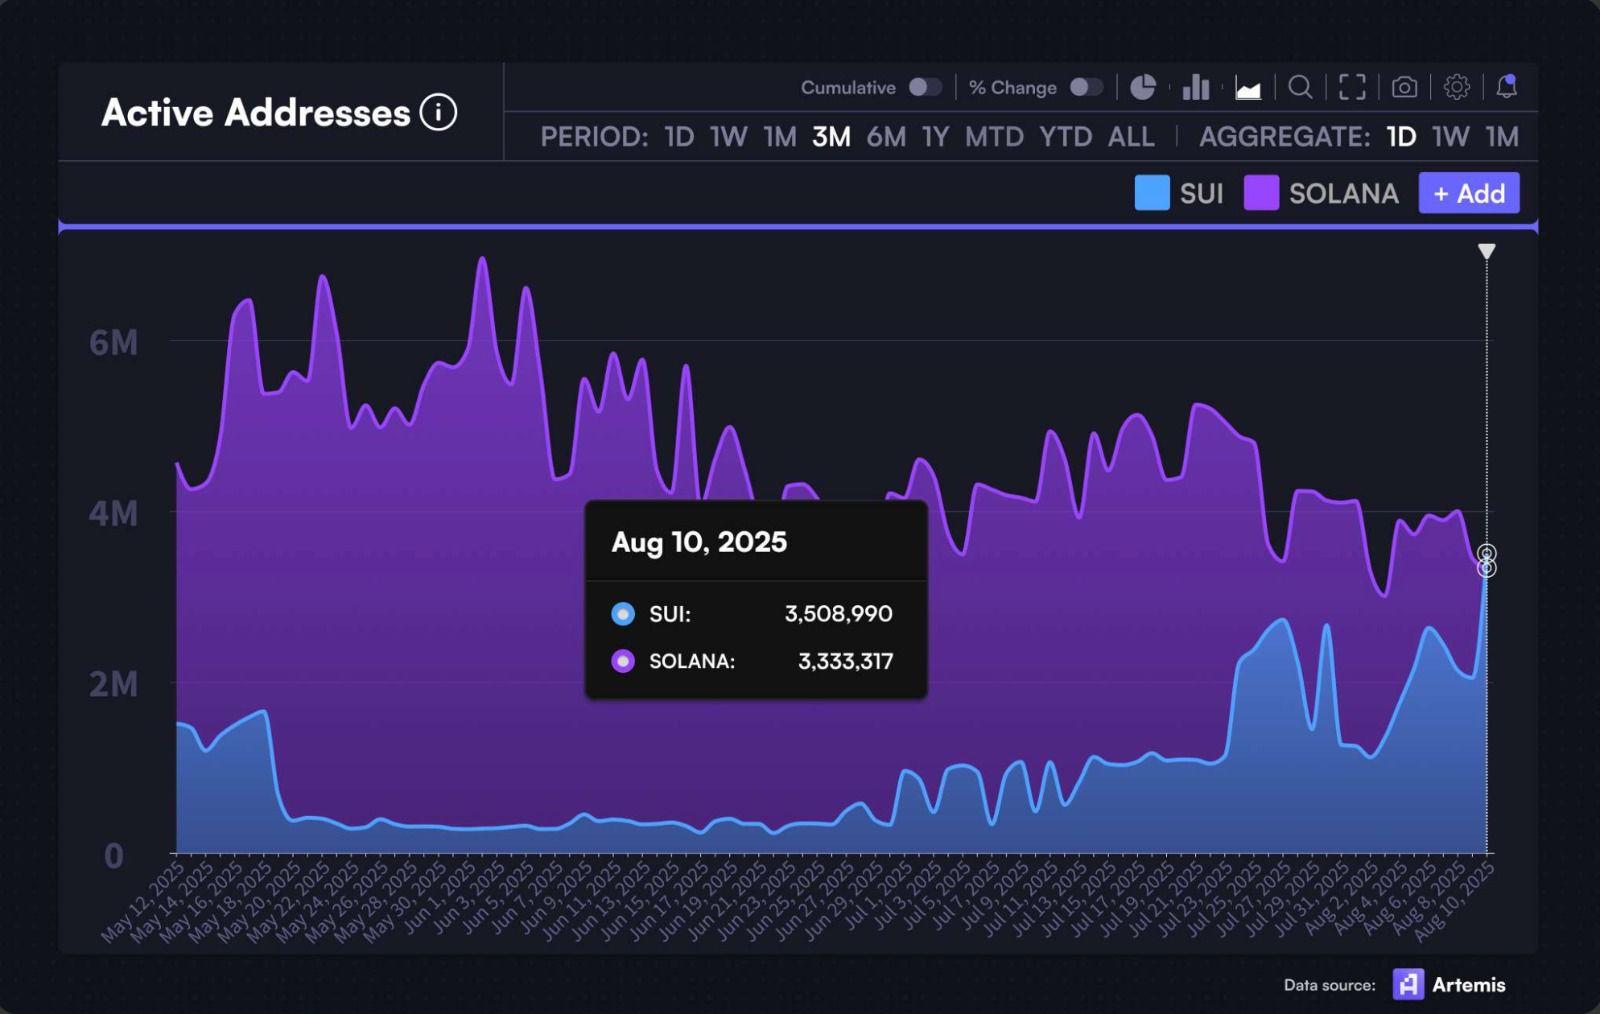The height and width of the screenshot is (1014, 1600).
Task: Click the 2M y-axis label
Action: point(113,685)
